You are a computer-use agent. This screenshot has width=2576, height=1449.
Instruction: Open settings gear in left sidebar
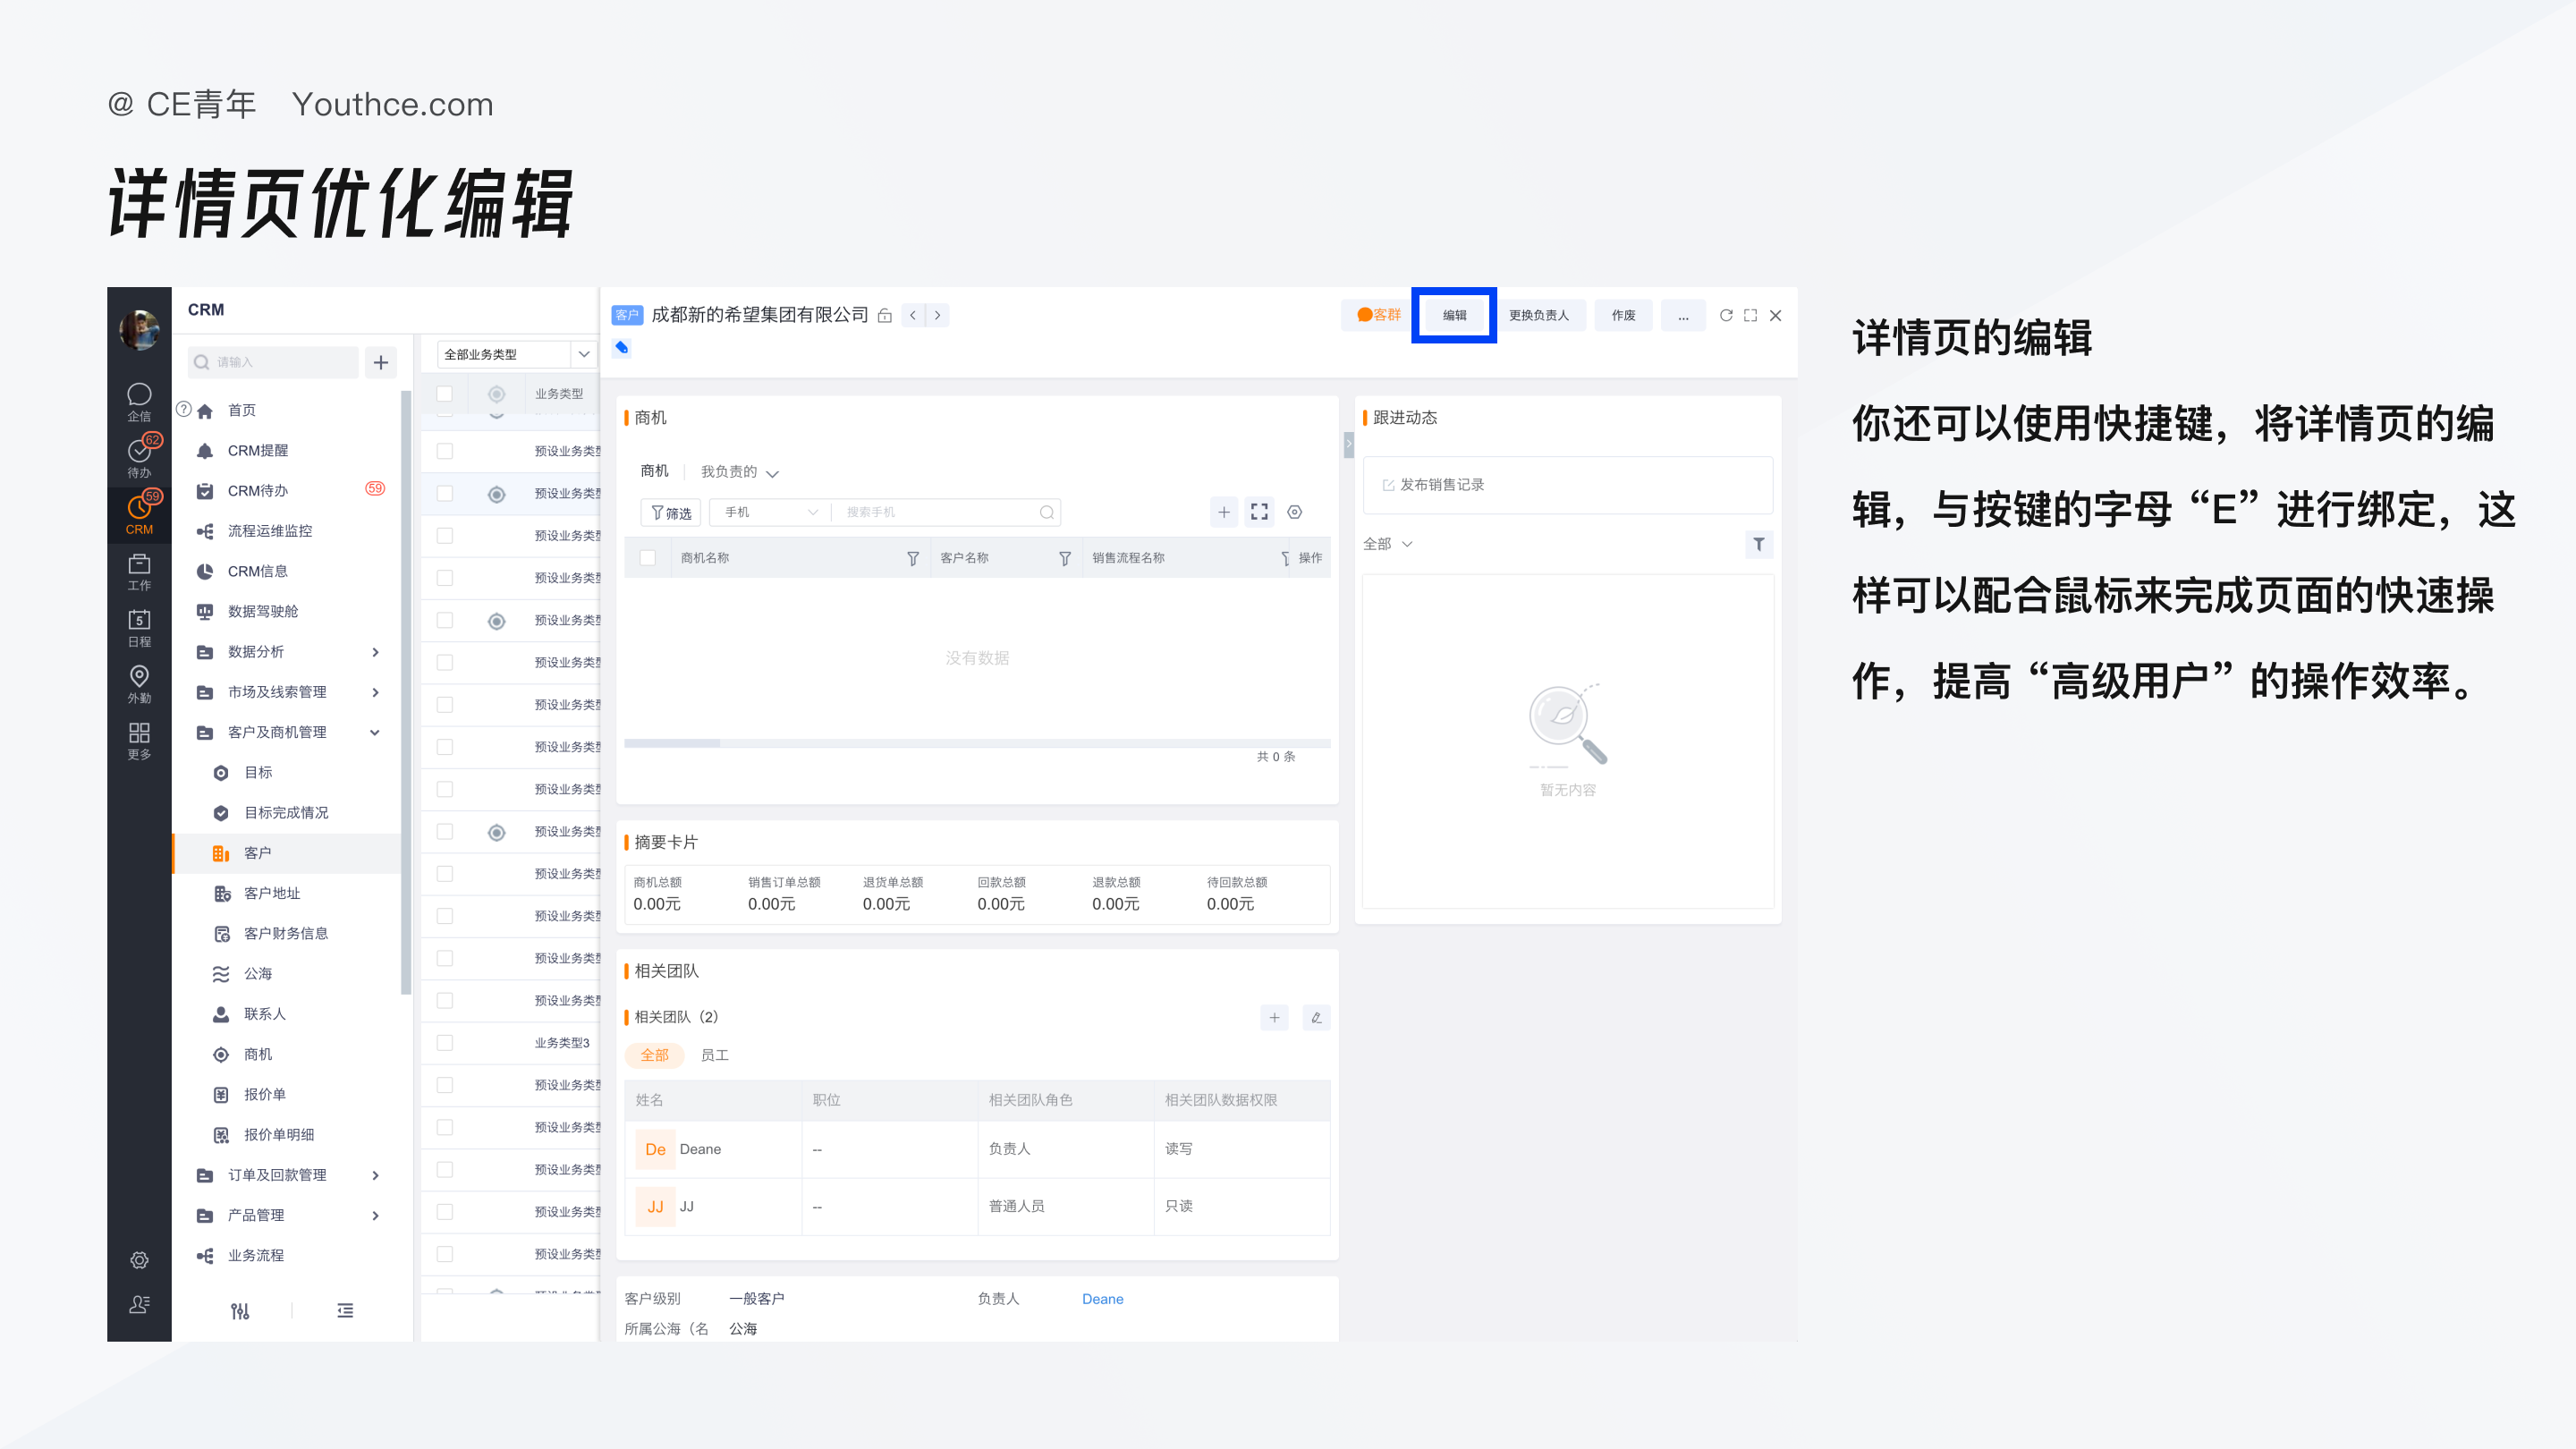[x=139, y=1260]
